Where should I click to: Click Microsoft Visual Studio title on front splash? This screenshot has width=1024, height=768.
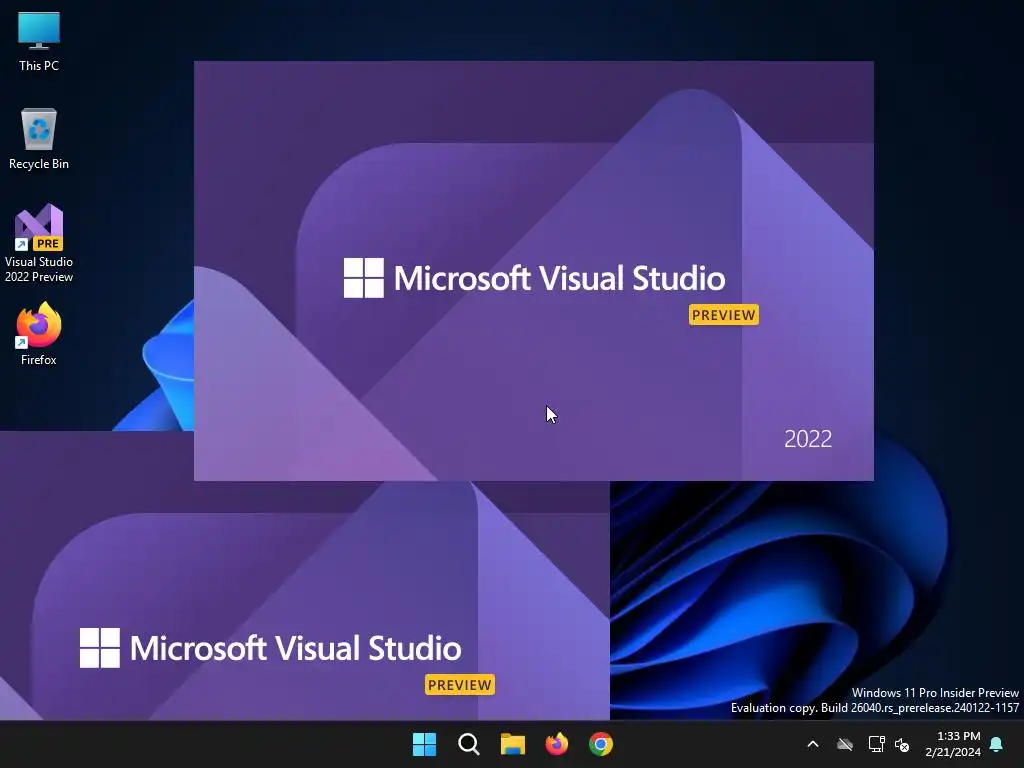[x=560, y=278]
